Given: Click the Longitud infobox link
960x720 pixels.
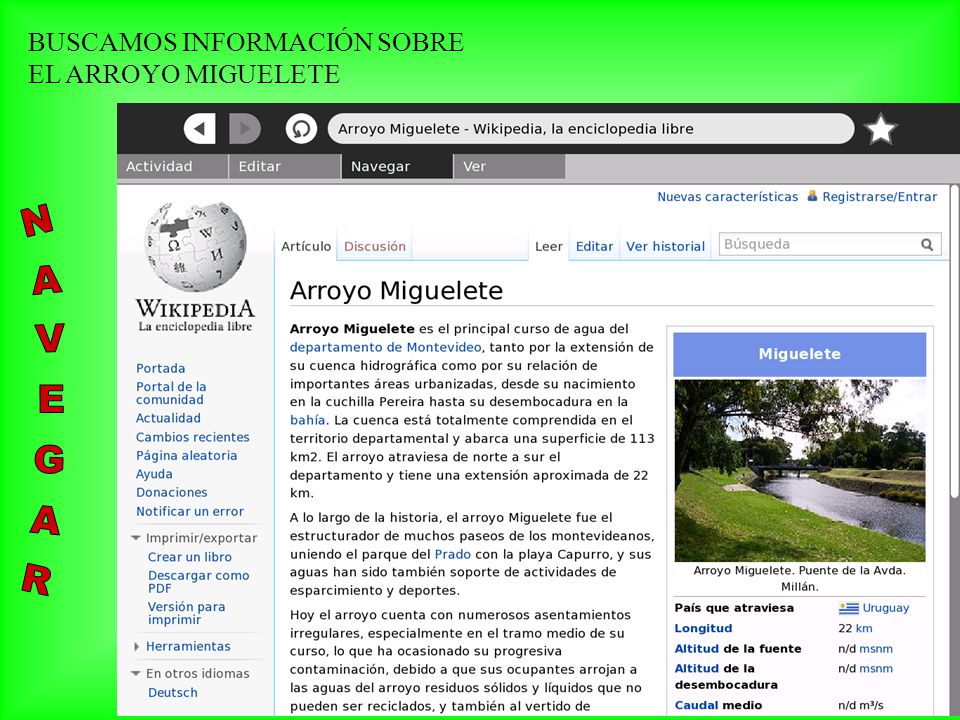Looking at the screenshot, I should 703,628.
